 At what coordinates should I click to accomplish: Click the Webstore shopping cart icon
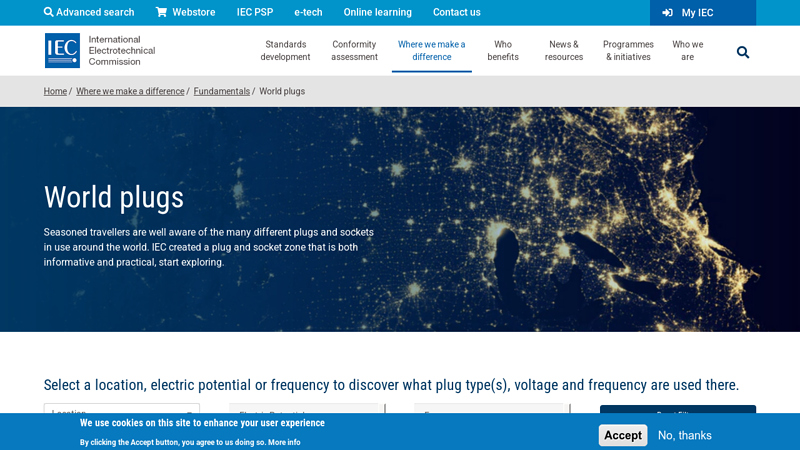[162, 13]
